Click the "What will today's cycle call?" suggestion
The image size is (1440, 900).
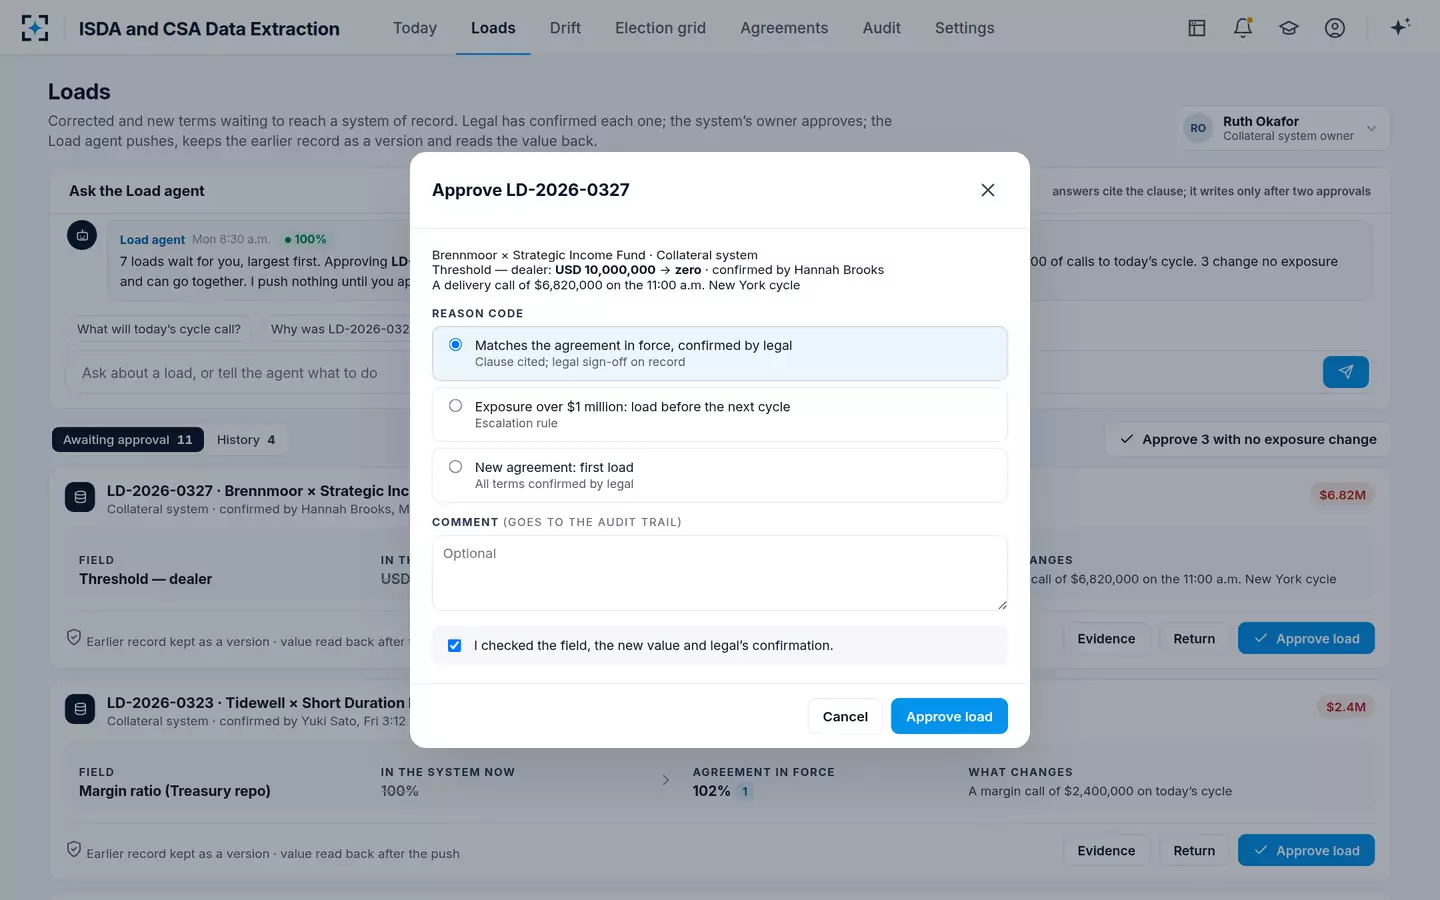click(159, 329)
